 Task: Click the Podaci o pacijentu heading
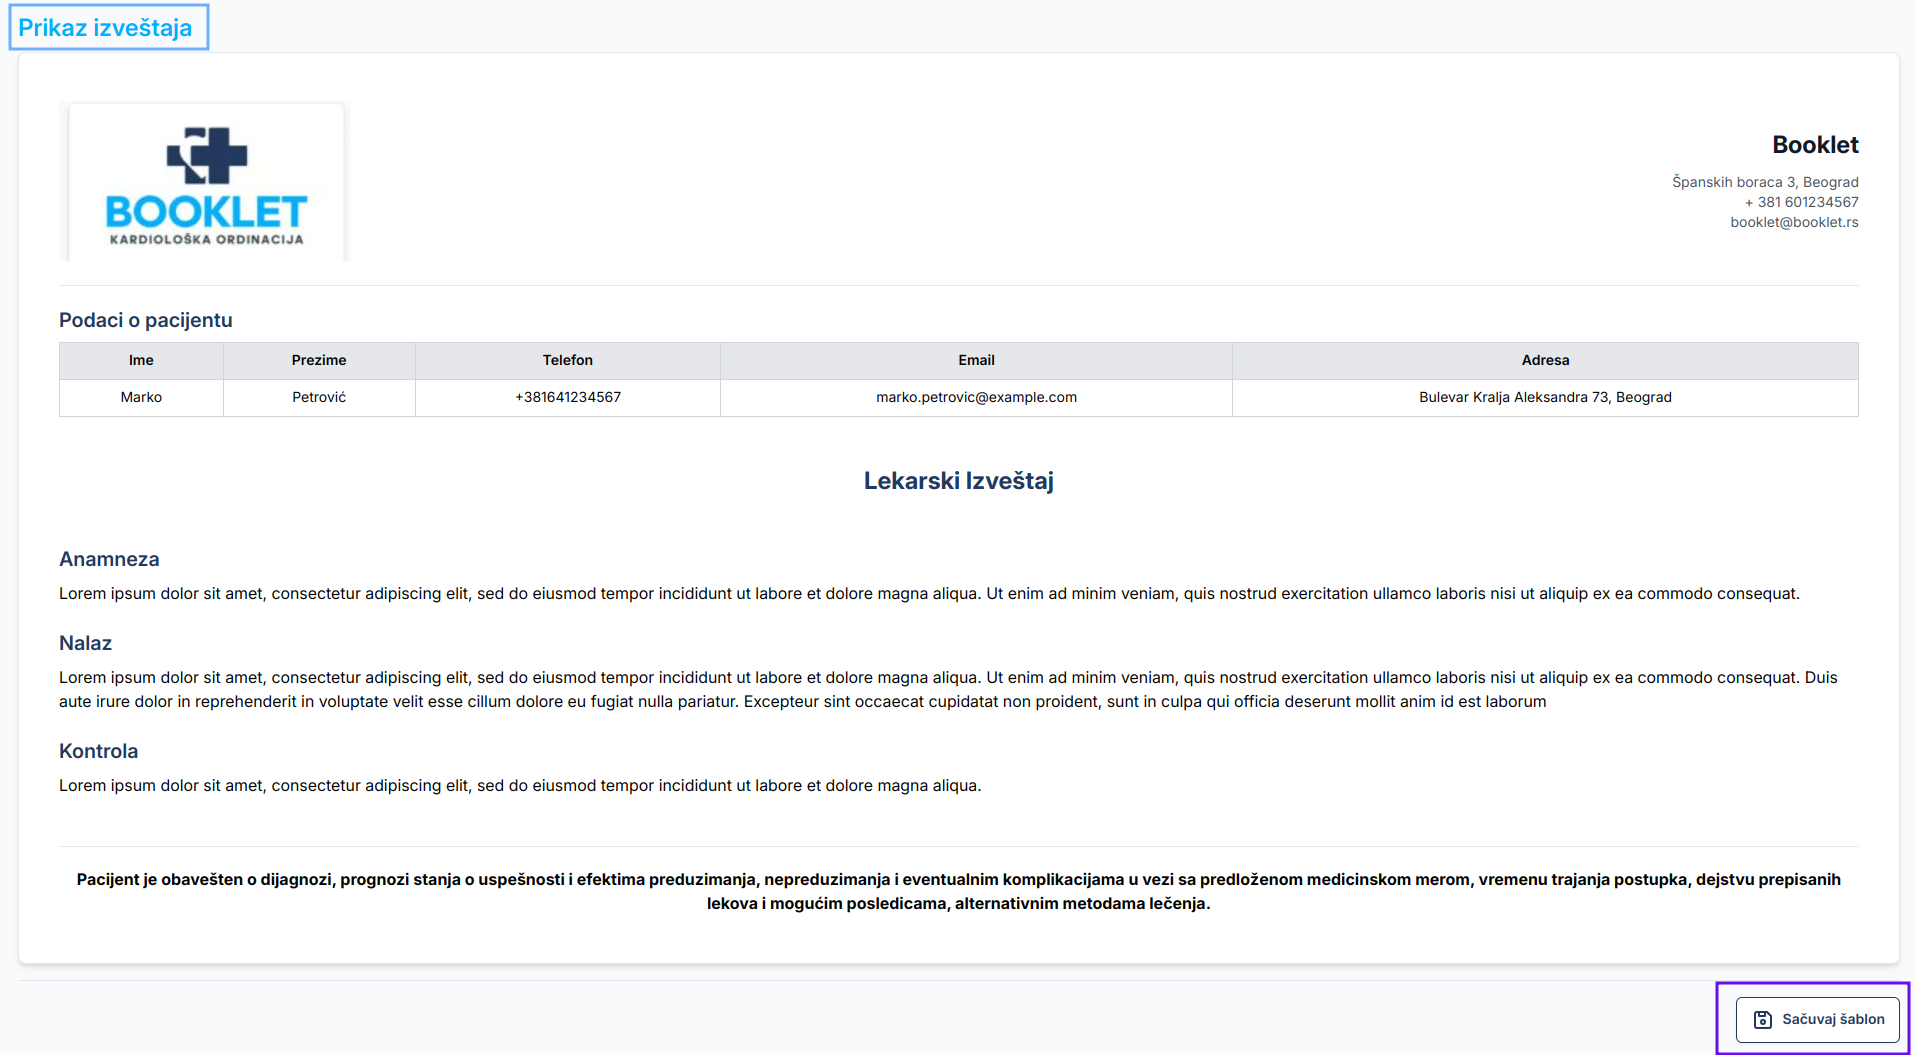[x=145, y=320]
